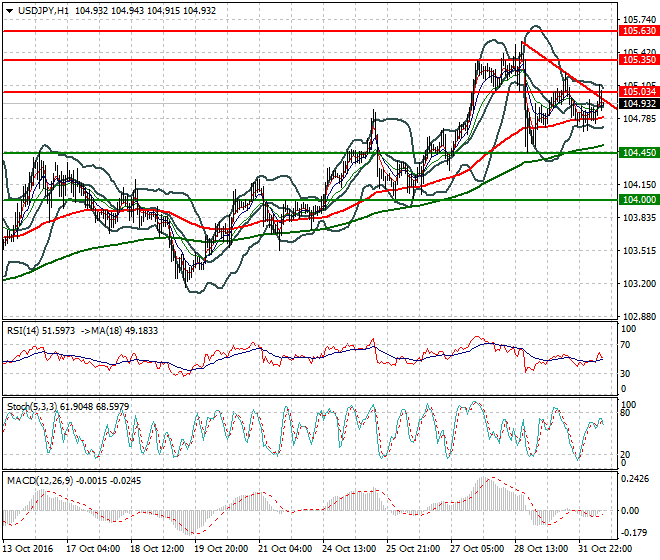Click the 105.350 resistance price label
660x560 pixels.
point(639,60)
